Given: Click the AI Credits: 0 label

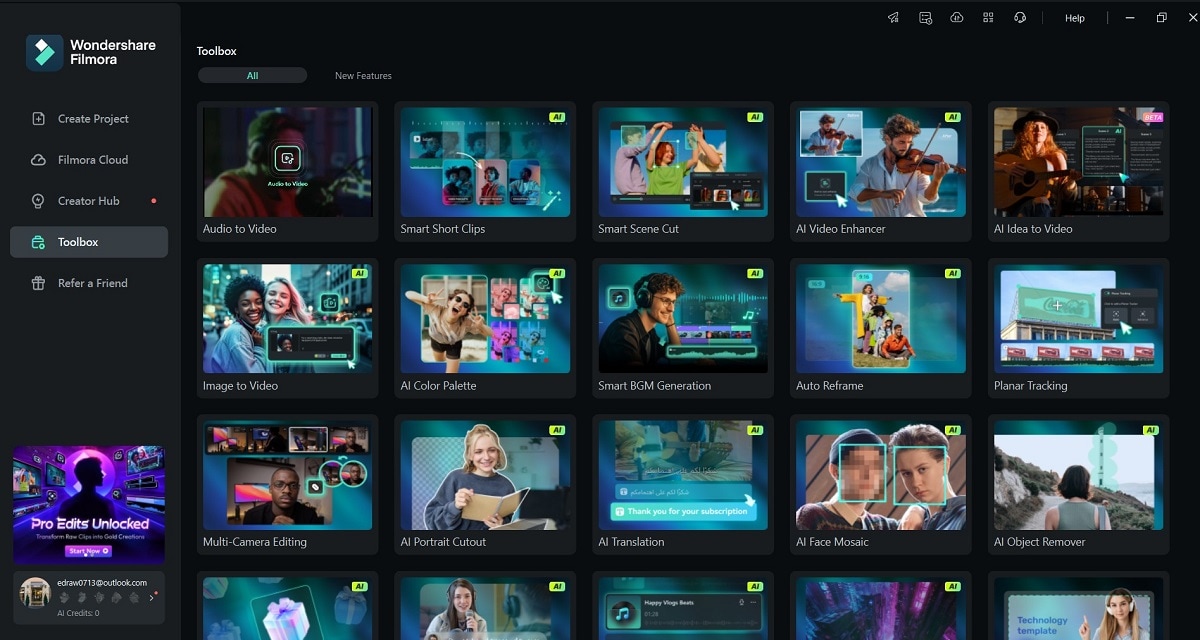Looking at the screenshot, I should 78,613.
